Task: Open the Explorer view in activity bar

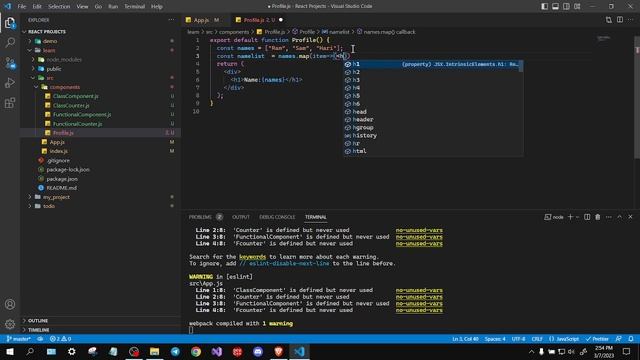Action: click(10, 23)
